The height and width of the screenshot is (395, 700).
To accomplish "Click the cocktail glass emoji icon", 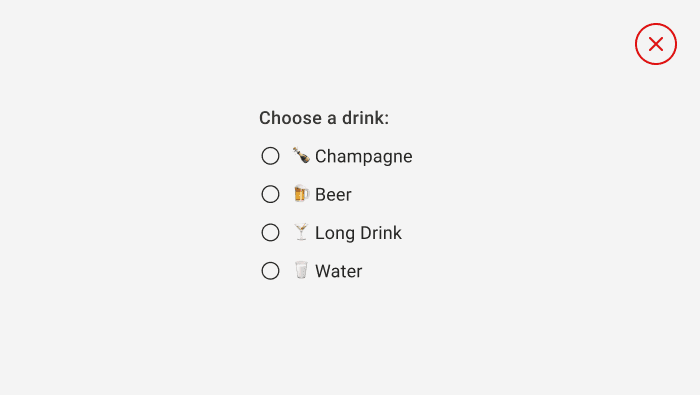I will (301, 232).
